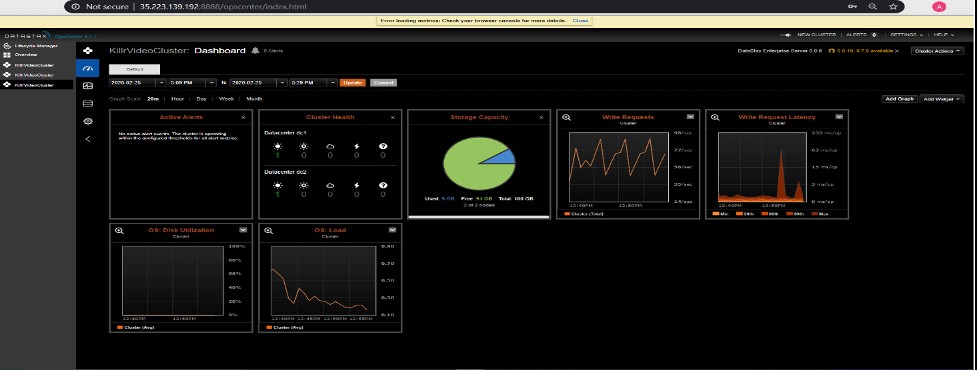This screenshot has height=370, width=977.
Task: Click dc2 cloud status icon
Action: click(x=330, y=185)
